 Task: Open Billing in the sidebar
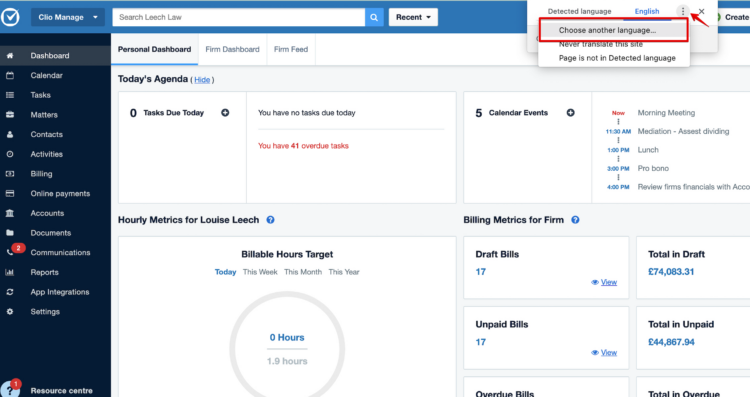coord(42,174)
